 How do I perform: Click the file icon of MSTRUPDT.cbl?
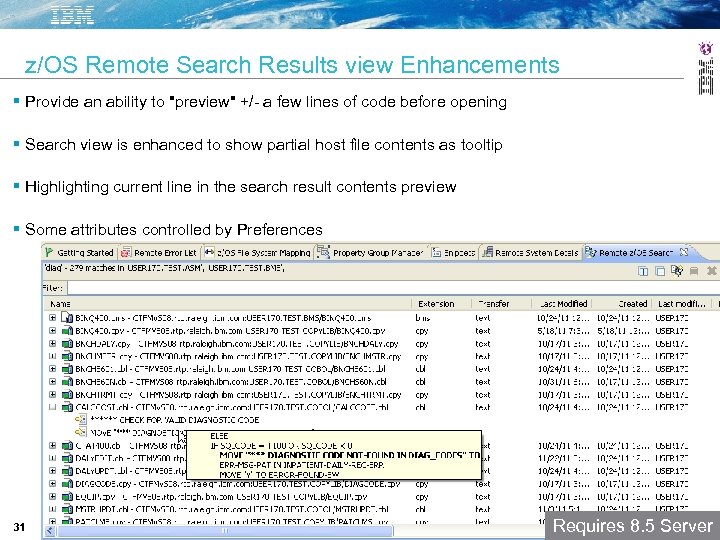click(x=67, y=509)
